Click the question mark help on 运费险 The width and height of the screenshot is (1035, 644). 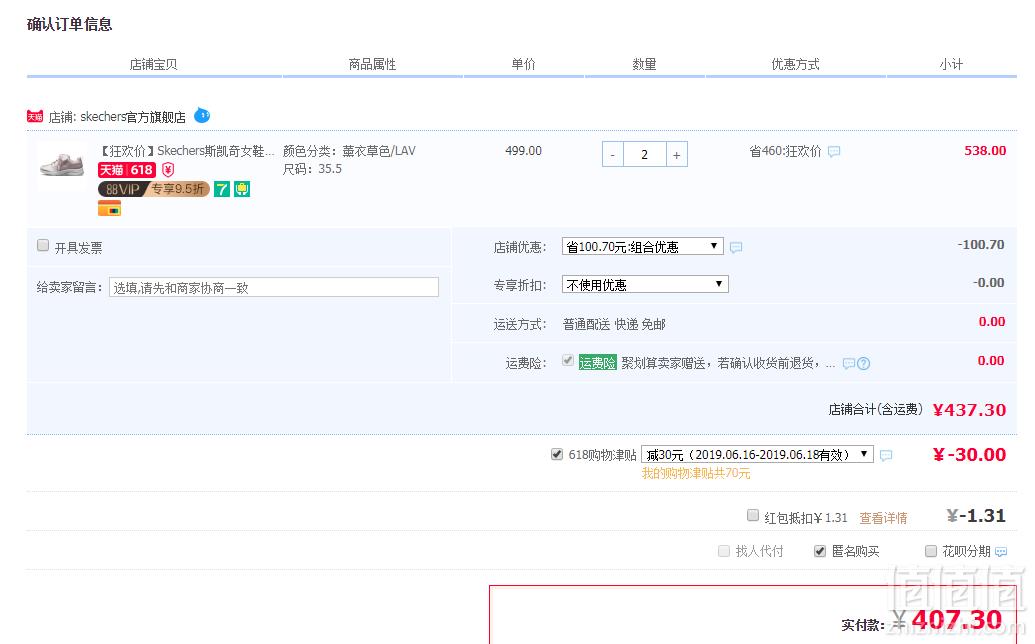pyautogui.click(x=863, y=364)
